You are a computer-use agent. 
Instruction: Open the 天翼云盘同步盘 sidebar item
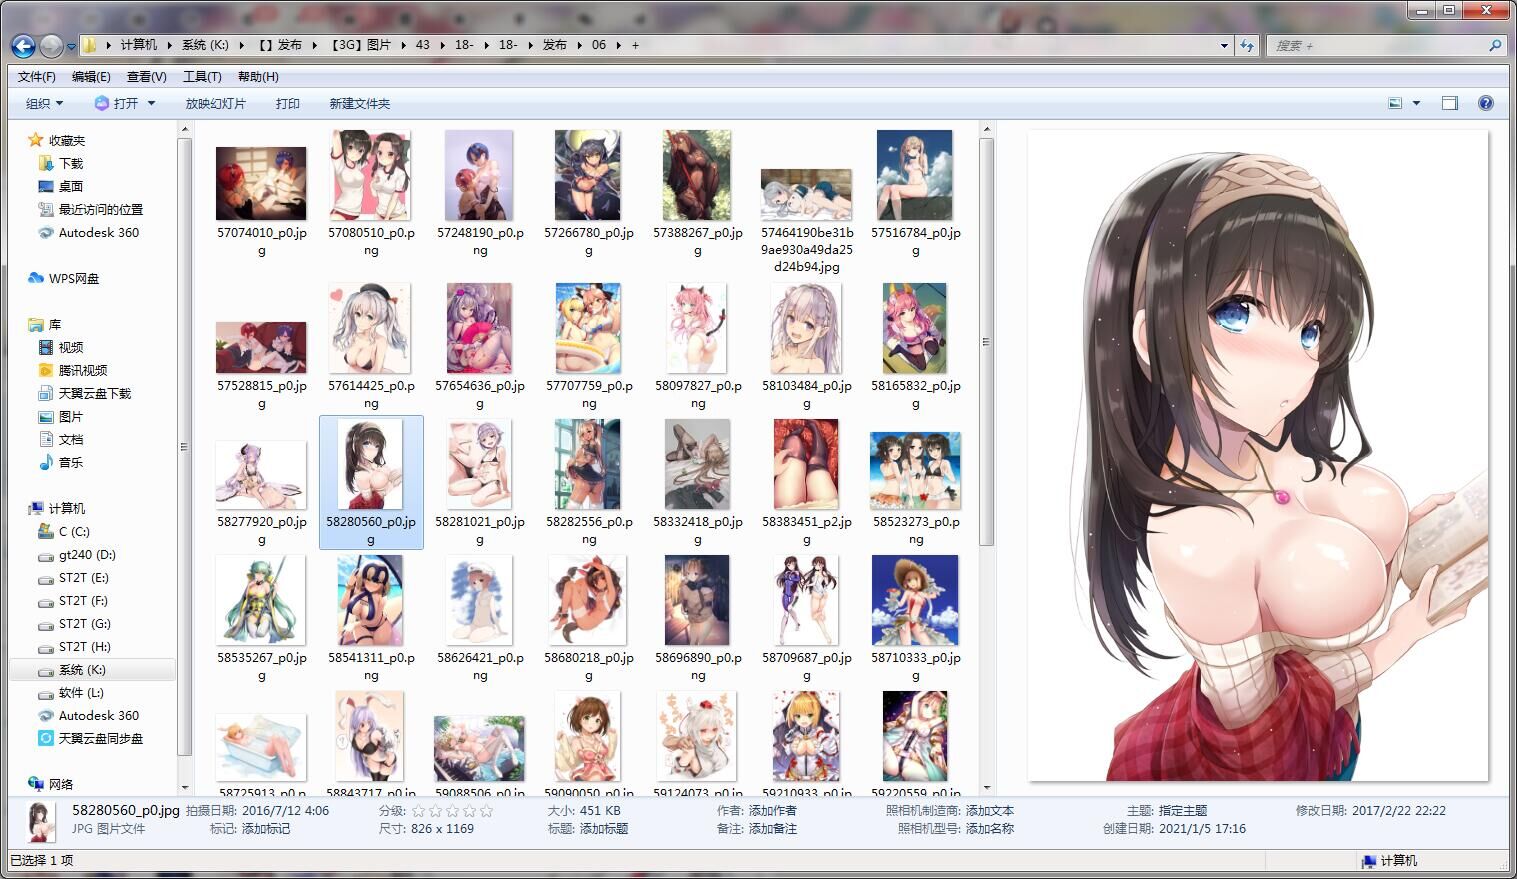click(100, 738)
